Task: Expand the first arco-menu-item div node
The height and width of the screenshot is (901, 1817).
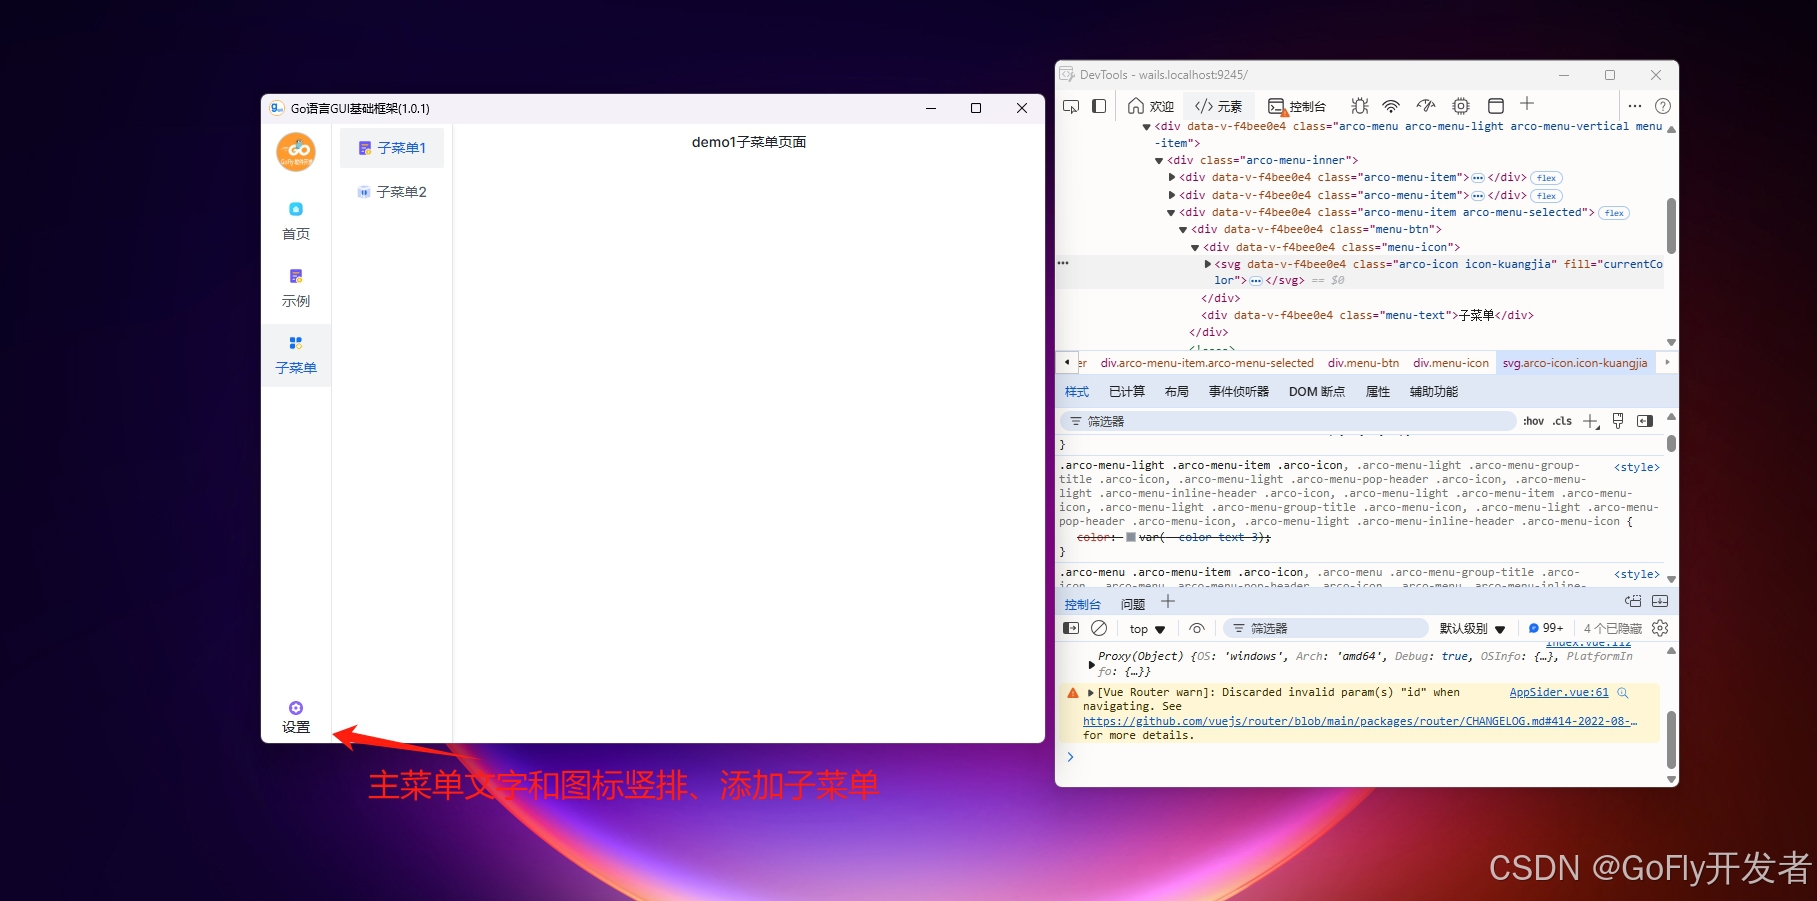Action: point(1172,177)
